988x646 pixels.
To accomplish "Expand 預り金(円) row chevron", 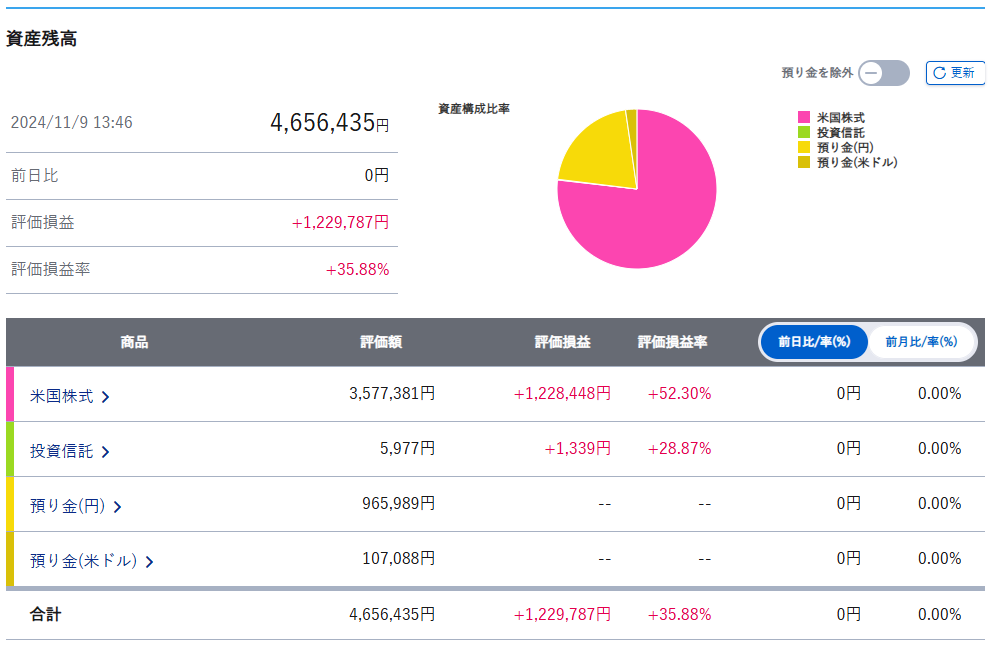I will point(118,507).
